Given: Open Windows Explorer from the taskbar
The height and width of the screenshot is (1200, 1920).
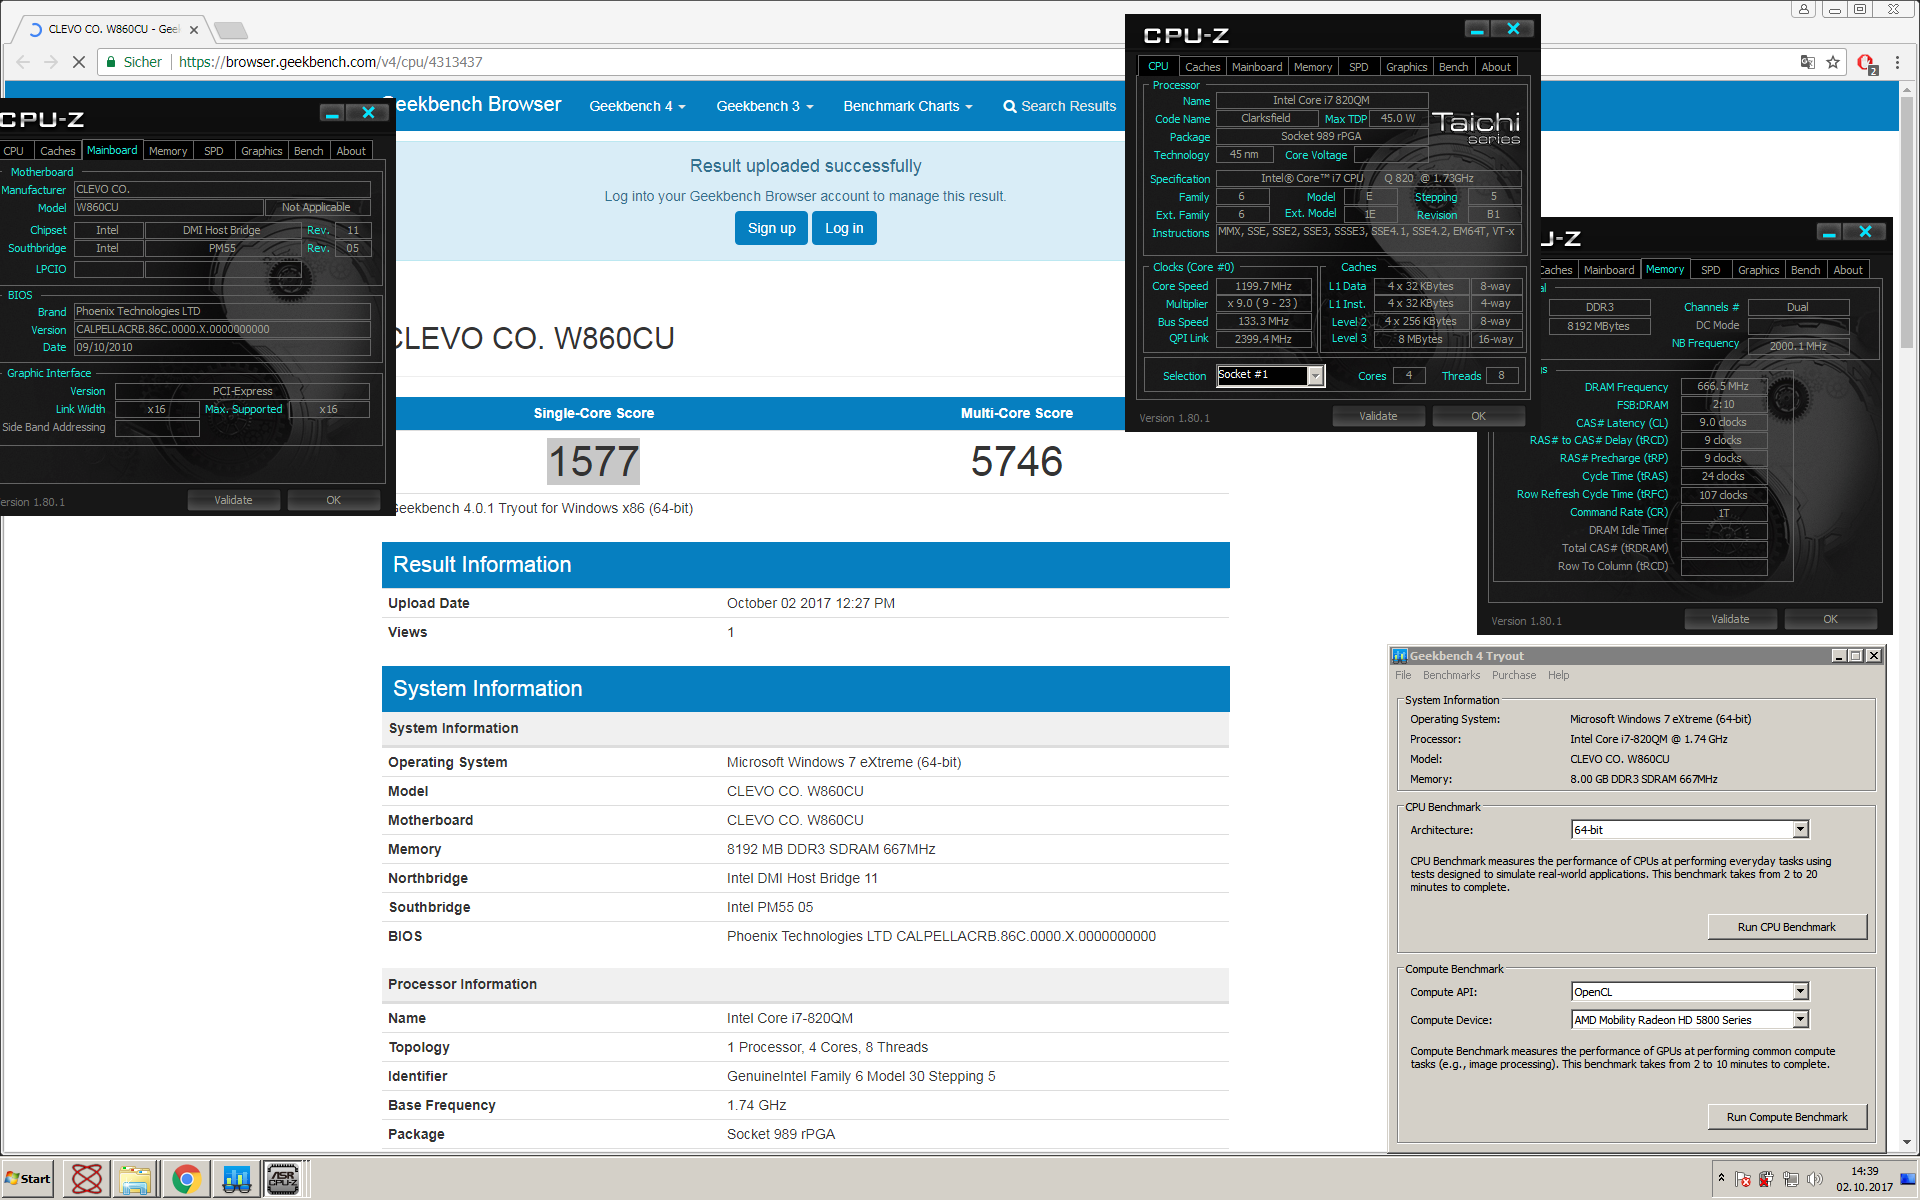Looking at the screenshot, I should [x=135, y=1179].
